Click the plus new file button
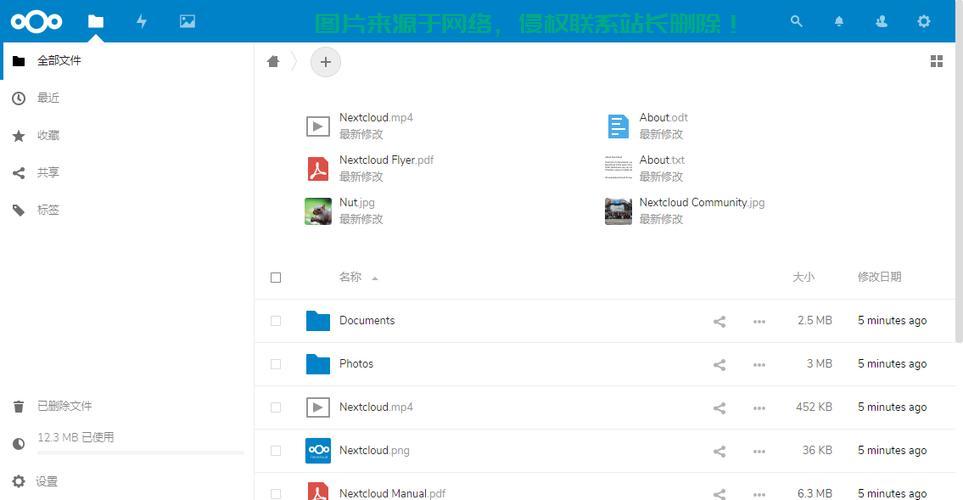963x500 pixels. [x=326, y=62]
